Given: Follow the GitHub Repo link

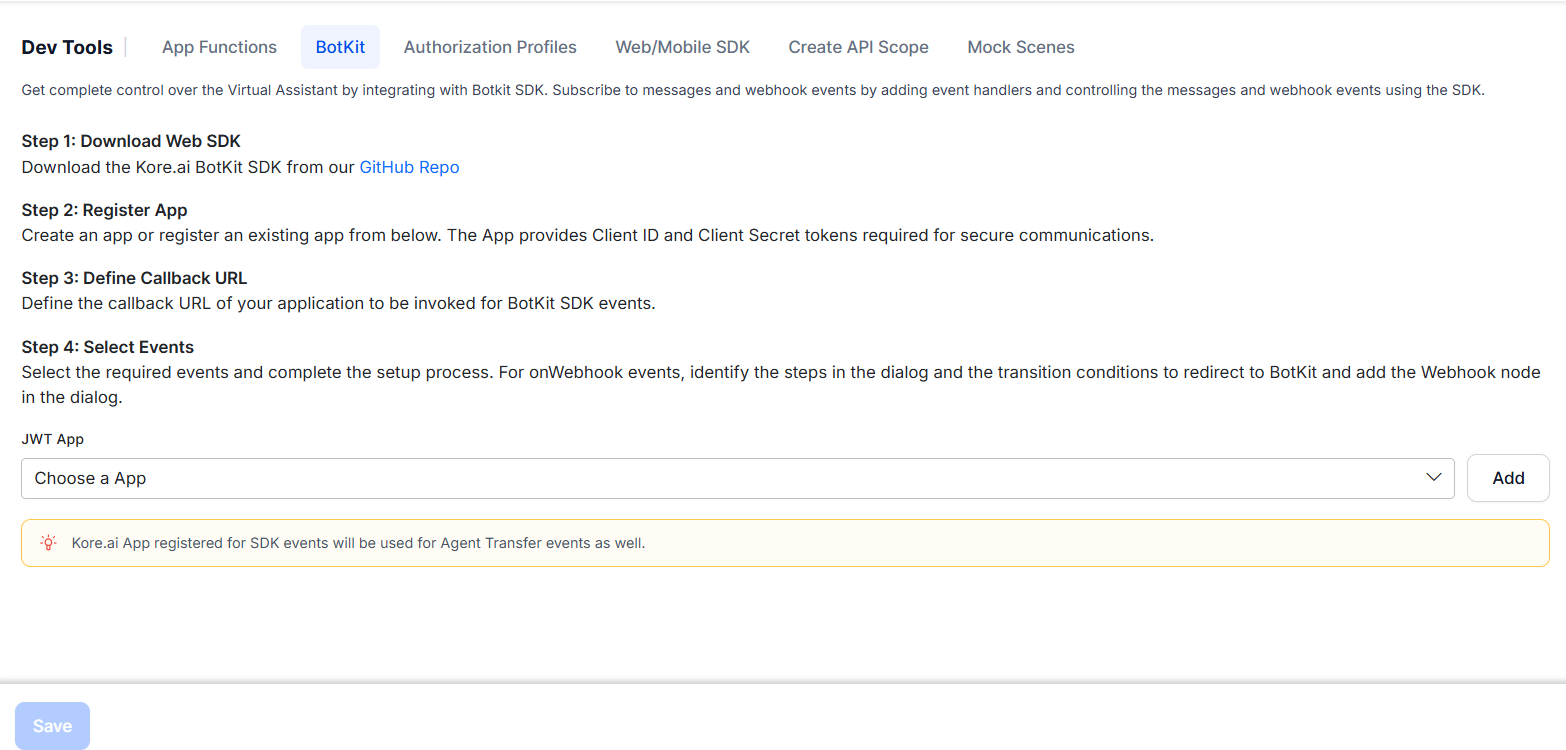Looking at the screenshot, I should (409, 167).
